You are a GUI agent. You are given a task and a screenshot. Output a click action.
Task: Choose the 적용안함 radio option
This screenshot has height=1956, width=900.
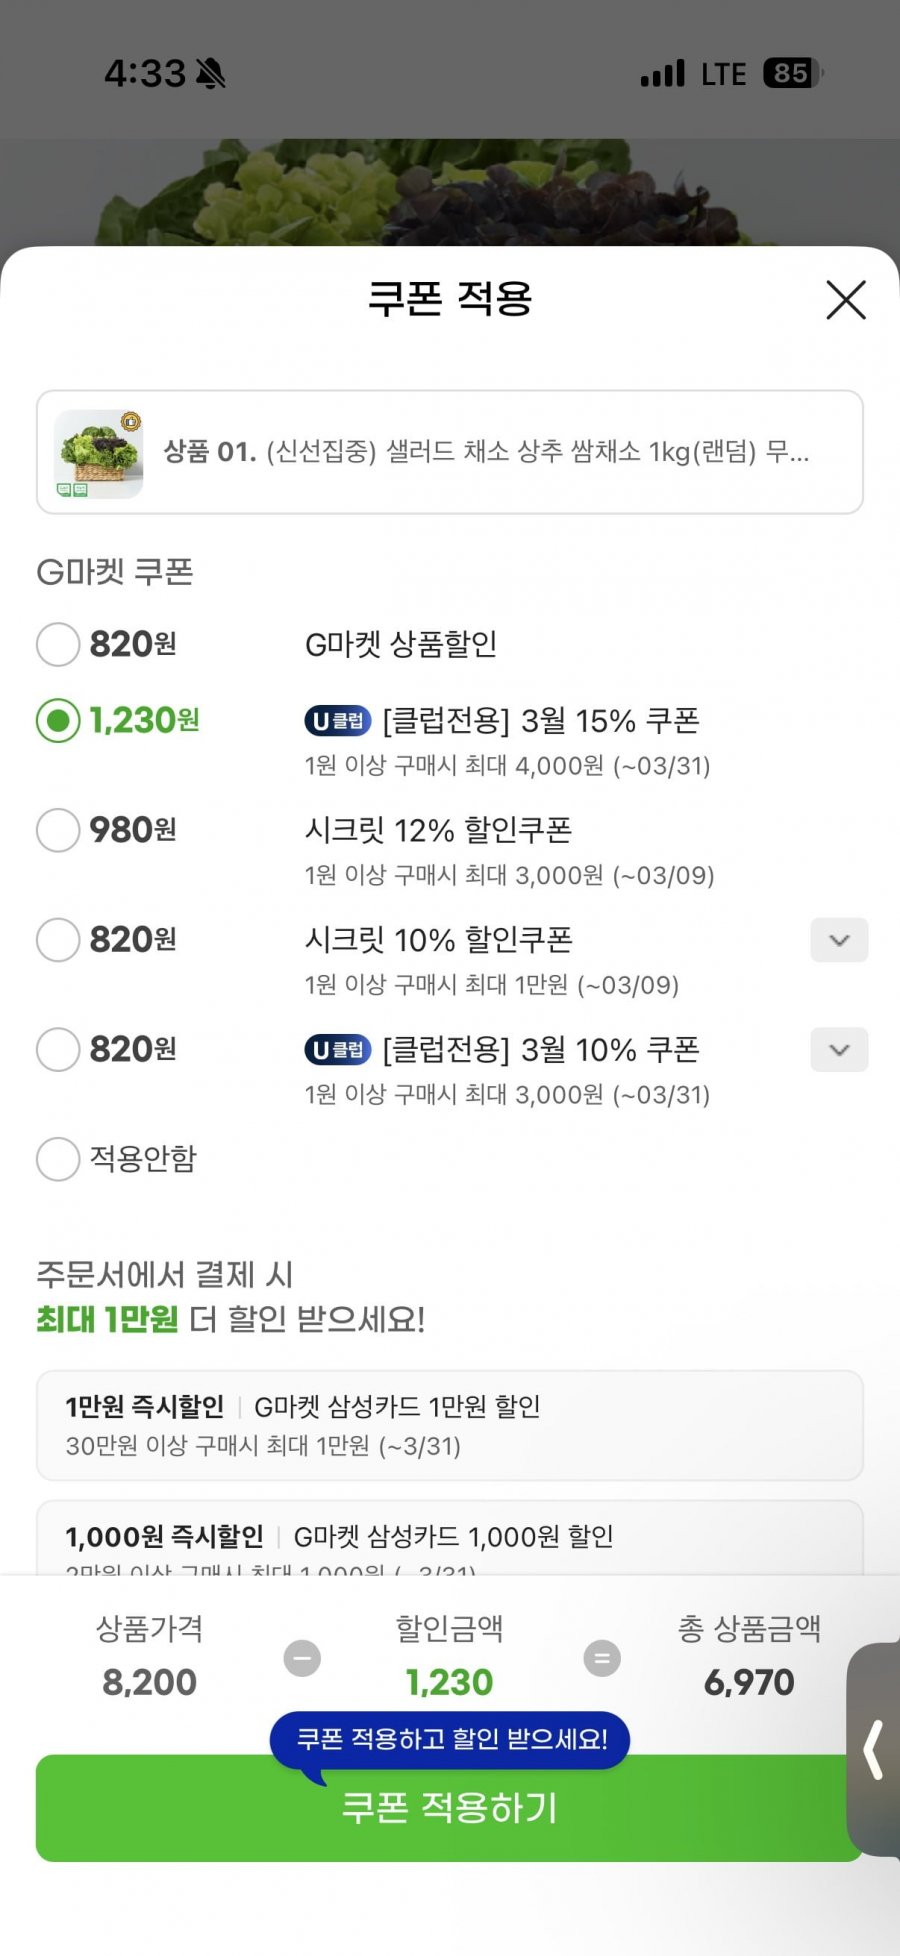point(58,1159)
